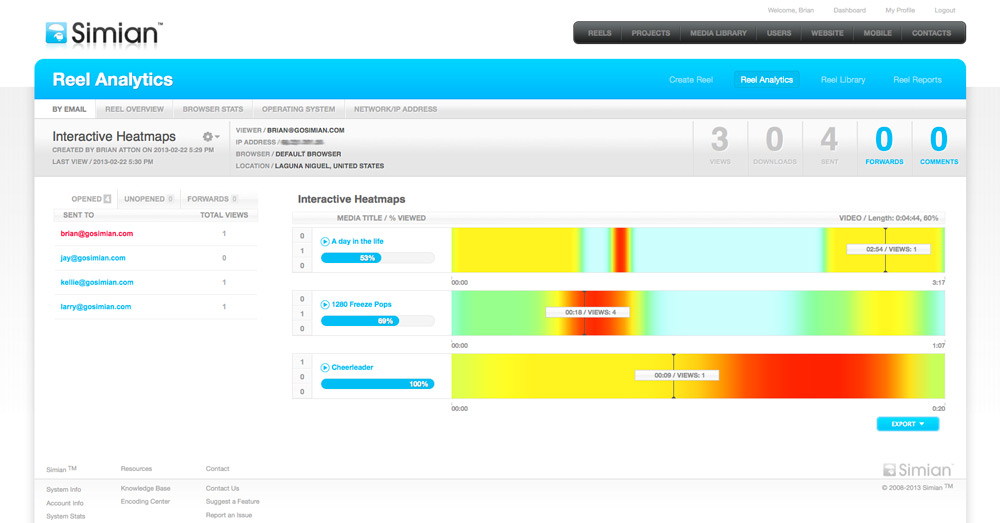Screen dimensions: 1000x523
Task: Click the 100% viewed progress bar
Action: [378, 384]
